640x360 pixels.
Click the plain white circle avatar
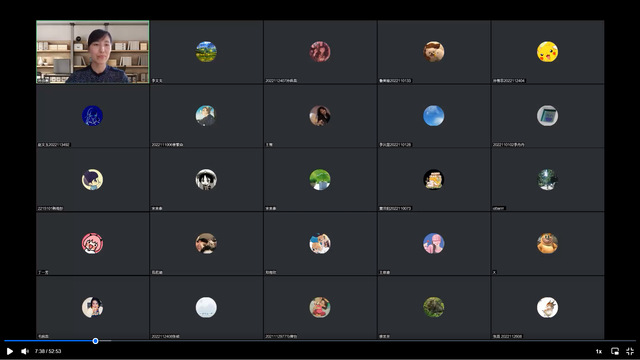point(206,307)
